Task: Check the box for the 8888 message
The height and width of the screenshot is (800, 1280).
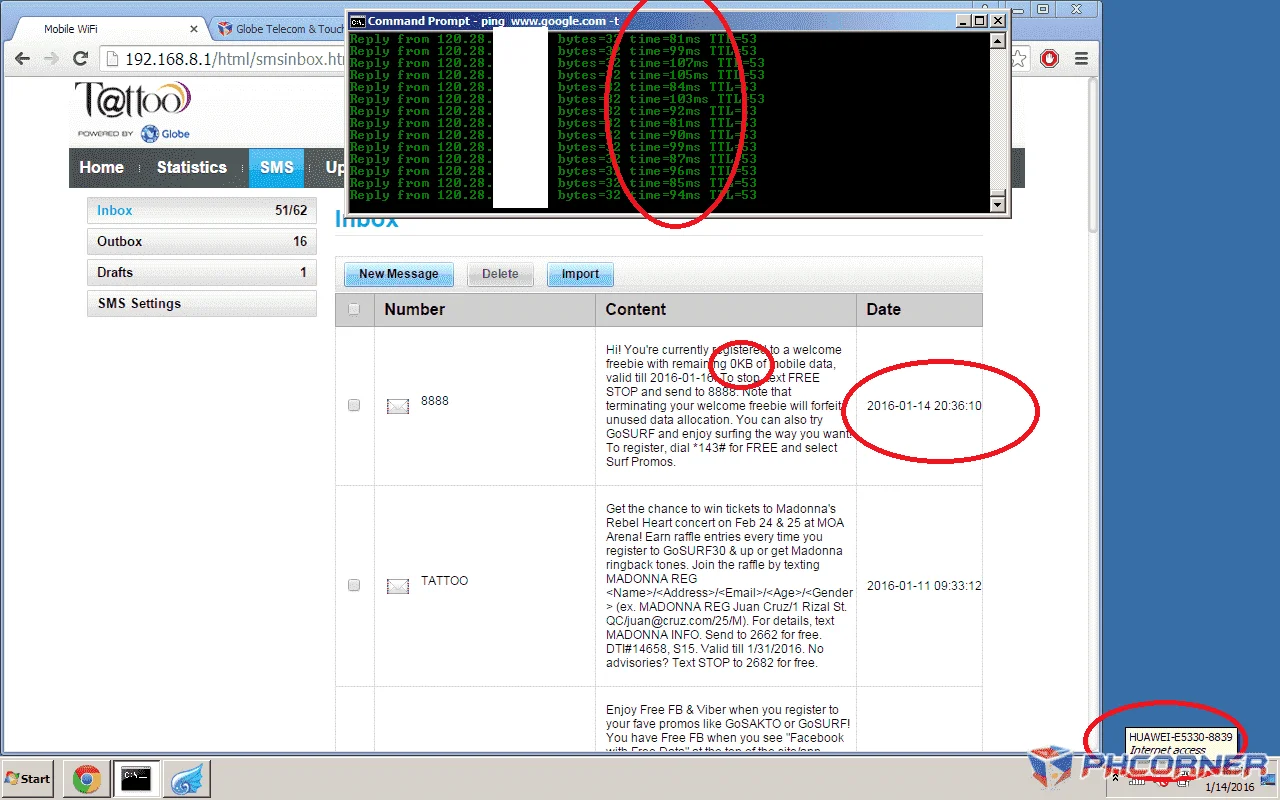Action: (354, 405)
